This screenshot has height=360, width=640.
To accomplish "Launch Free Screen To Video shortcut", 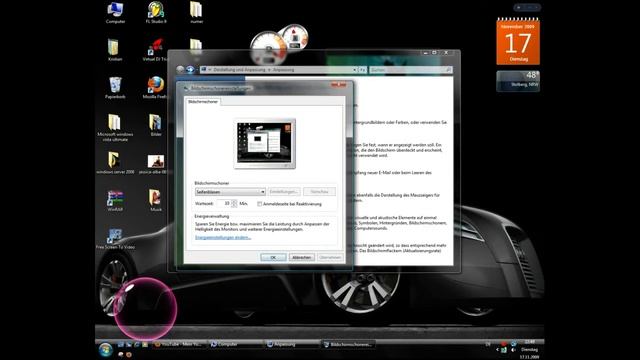I will pyautogui.click(x=115, y=239).
